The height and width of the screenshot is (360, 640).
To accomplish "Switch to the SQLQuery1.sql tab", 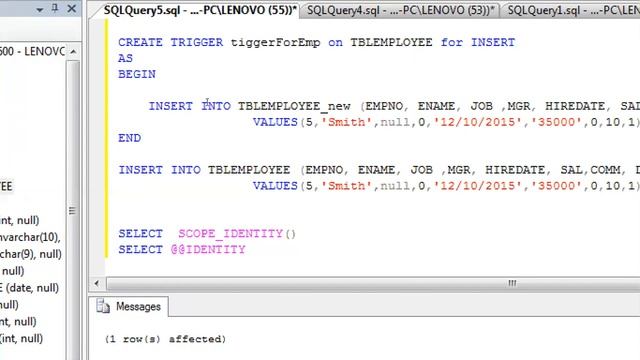I will pyautogui.click(x=571, y=10).
